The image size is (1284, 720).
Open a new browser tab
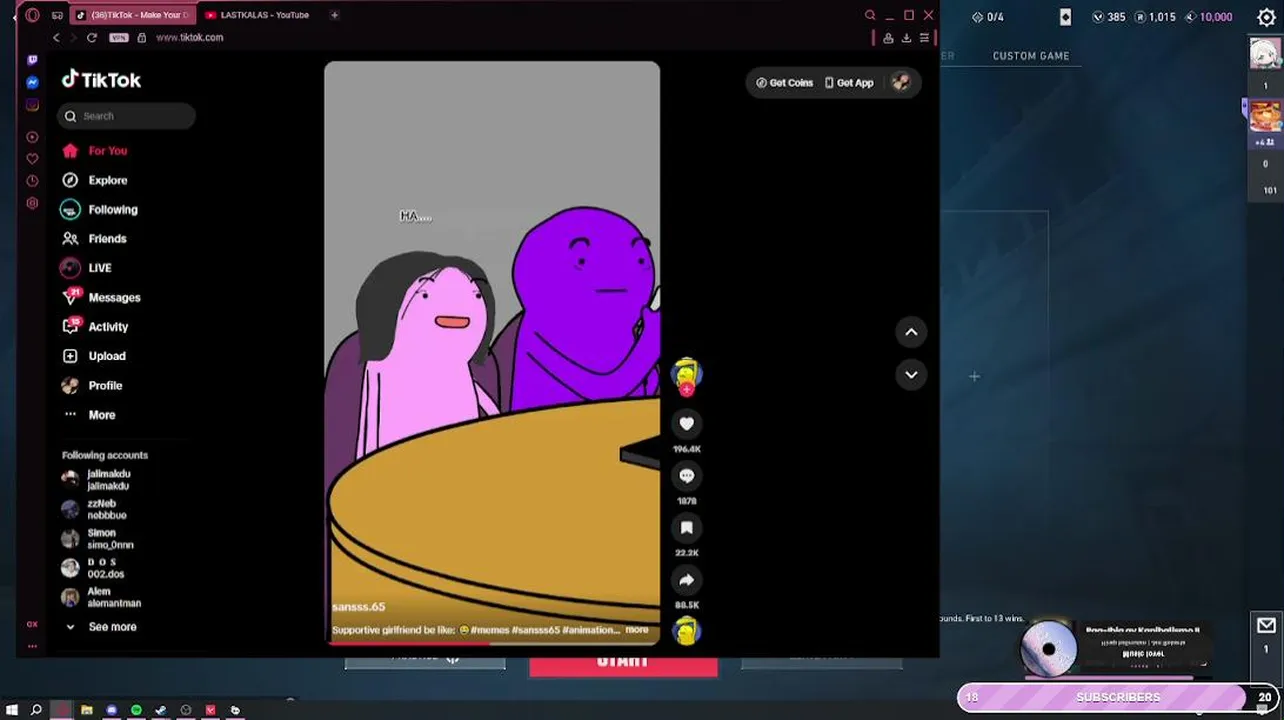[334, 15]
